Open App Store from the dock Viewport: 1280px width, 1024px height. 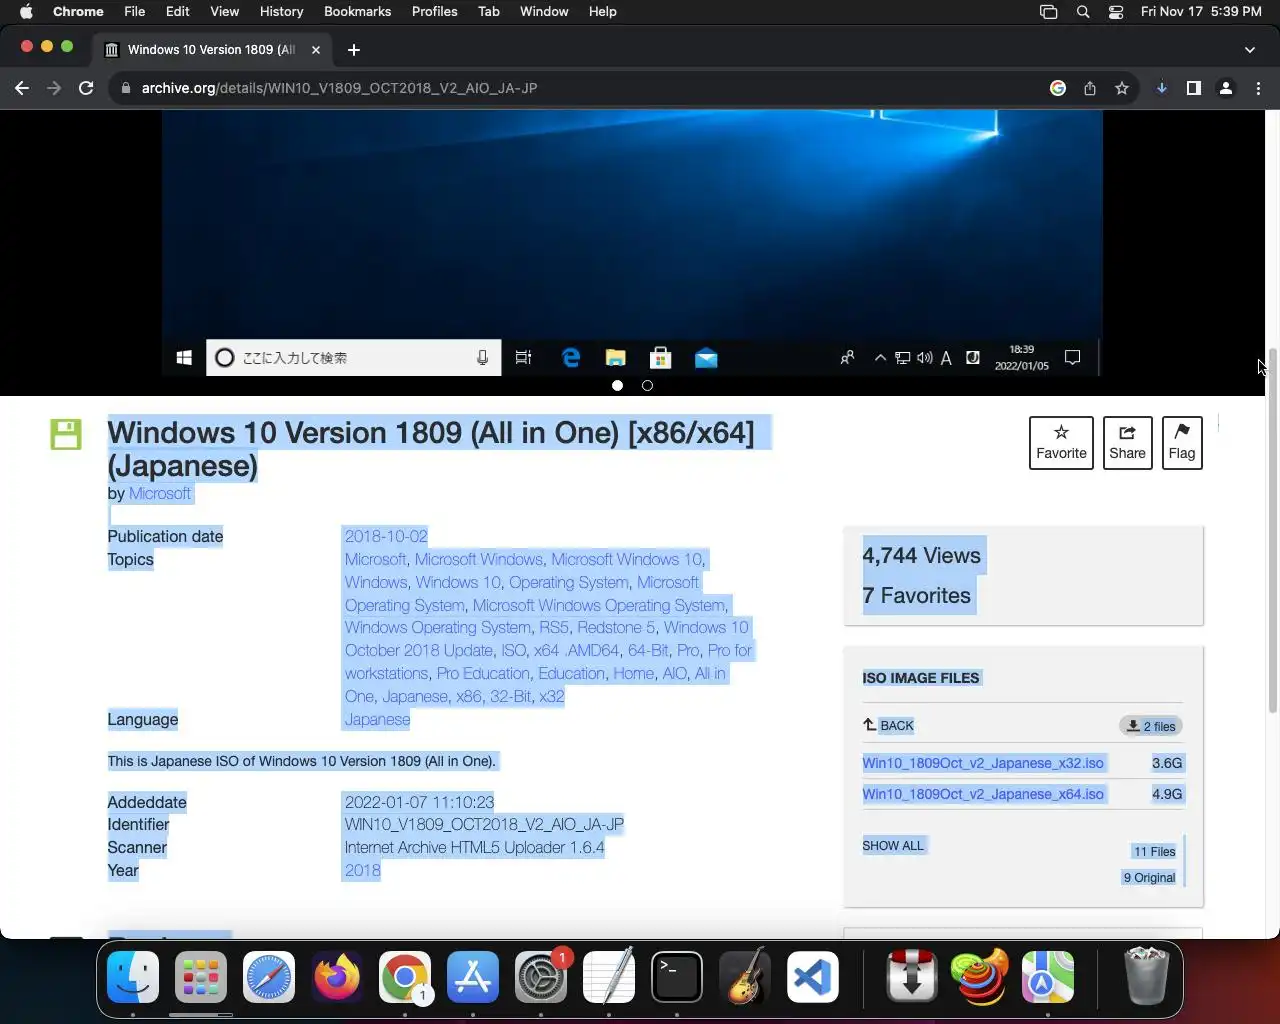(473, 976)
